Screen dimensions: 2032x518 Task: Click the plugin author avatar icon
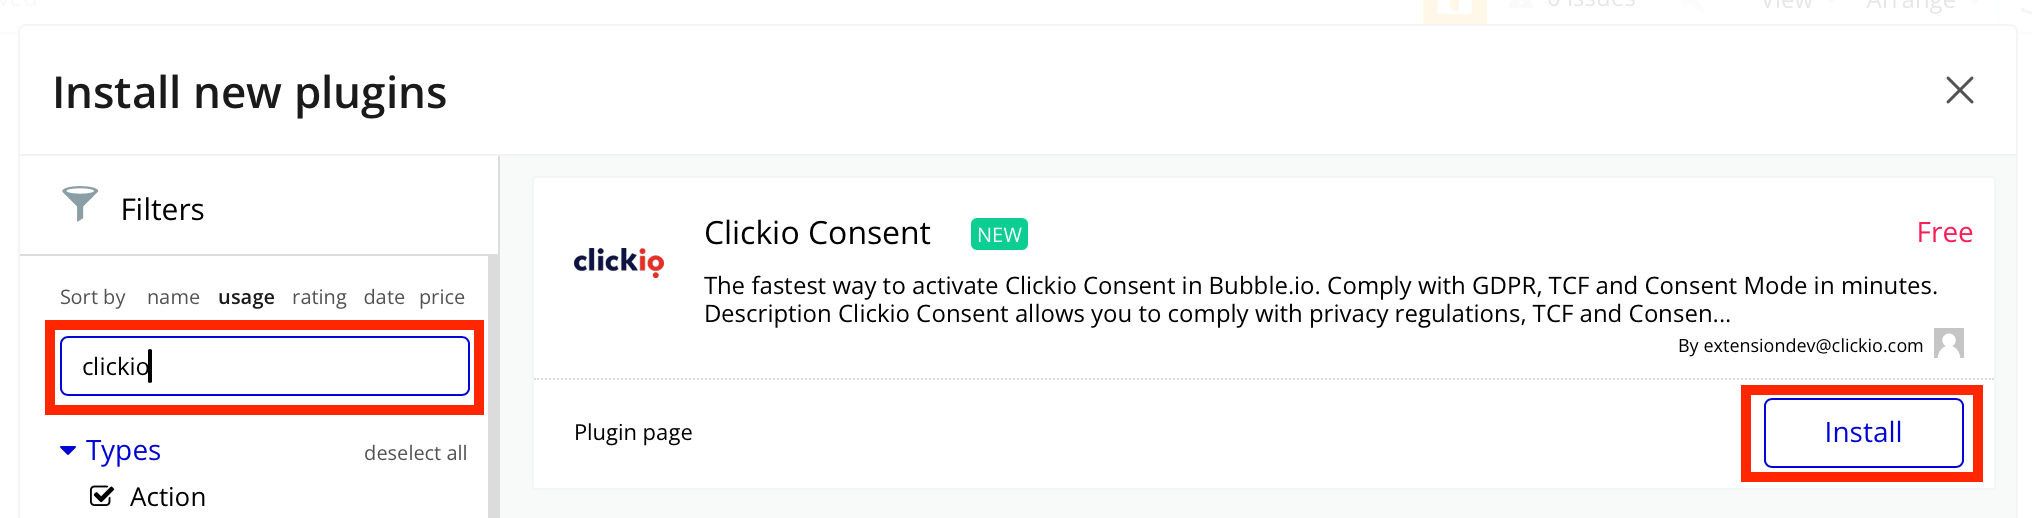(x=1948, y=344)
